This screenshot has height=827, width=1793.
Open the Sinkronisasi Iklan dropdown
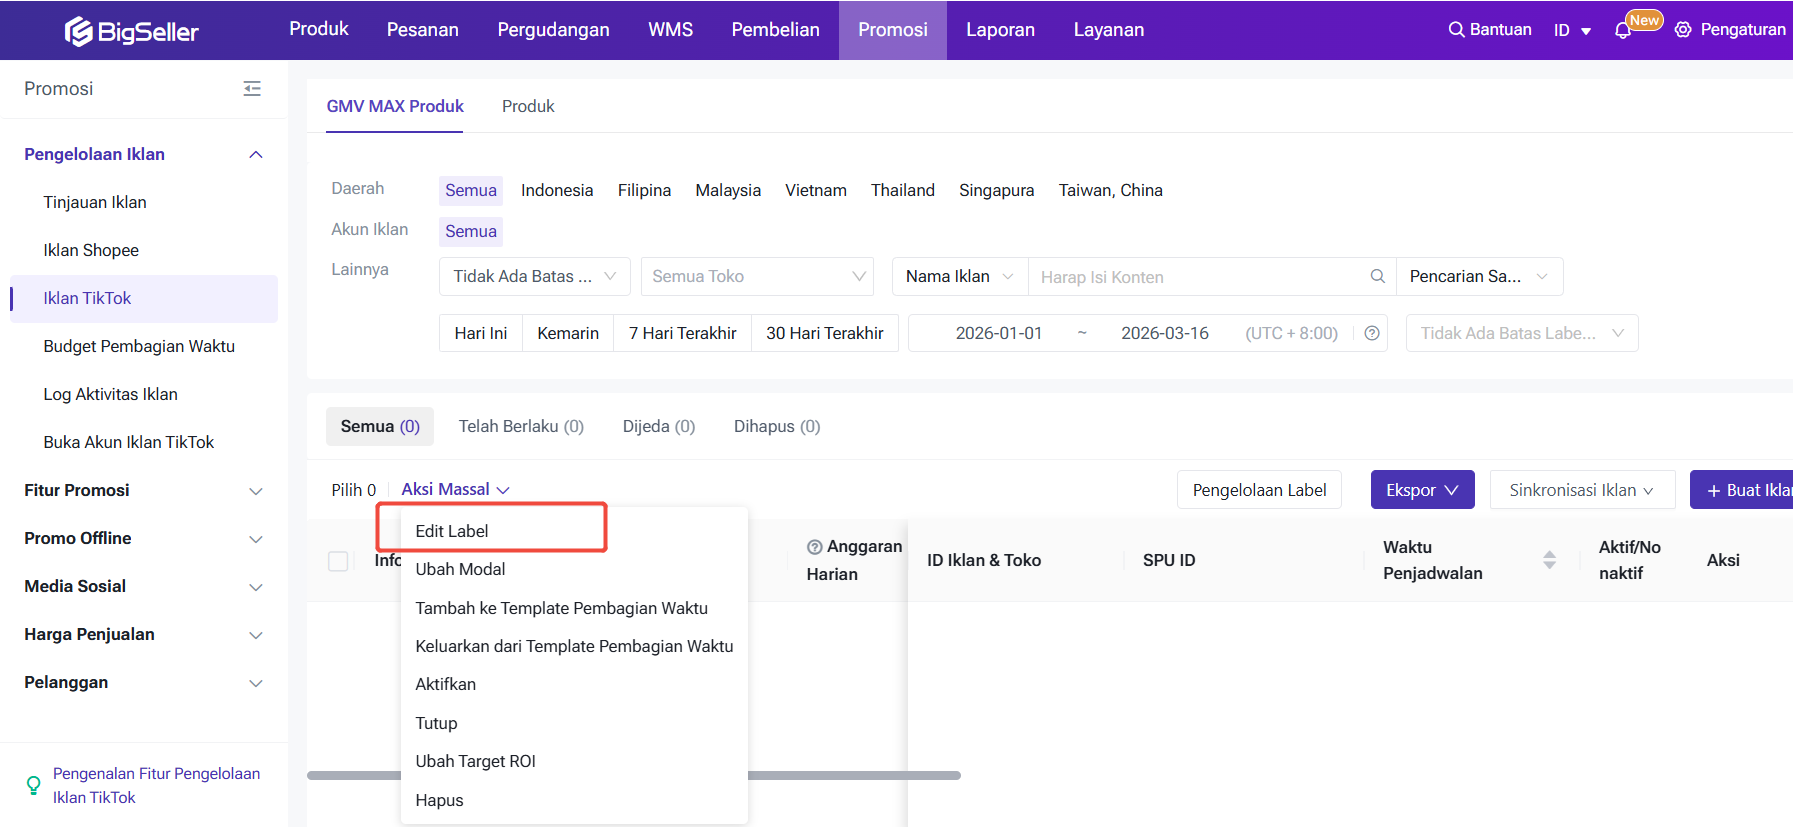(1581, 490)
